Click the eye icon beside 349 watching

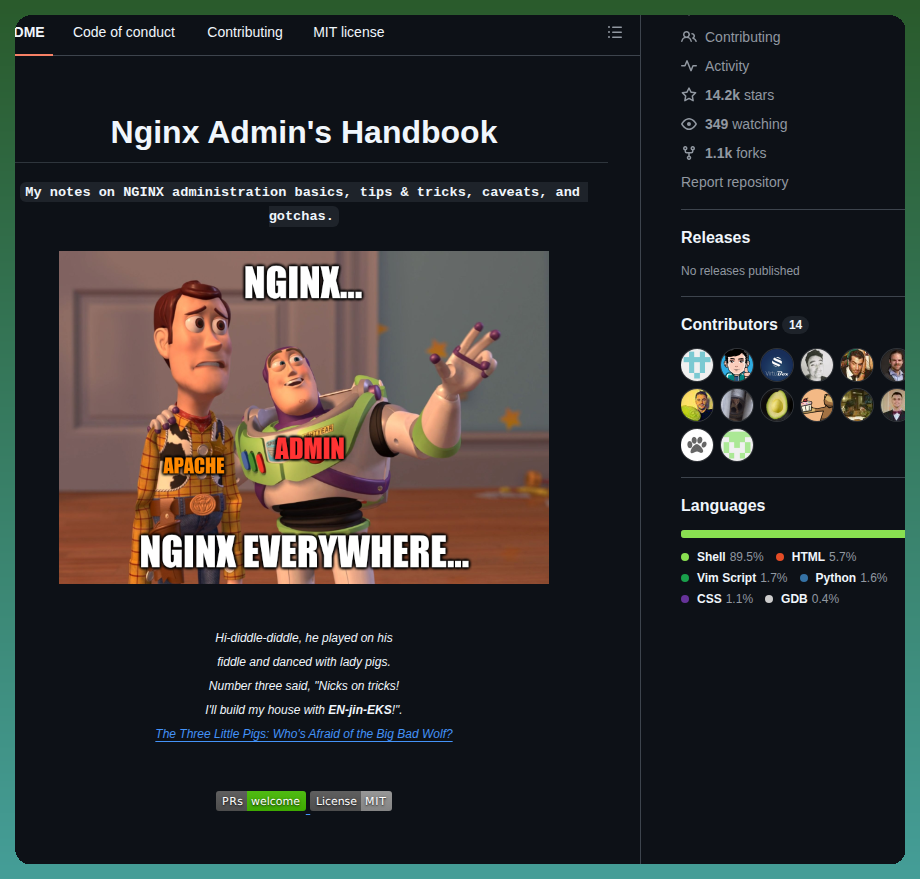[689, 124]
